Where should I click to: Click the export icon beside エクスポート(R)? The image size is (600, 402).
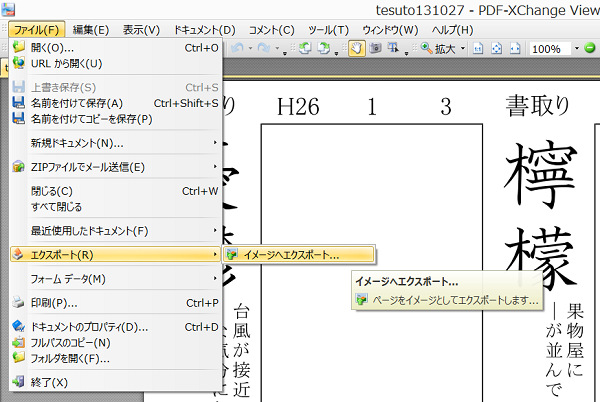(18, 254)
